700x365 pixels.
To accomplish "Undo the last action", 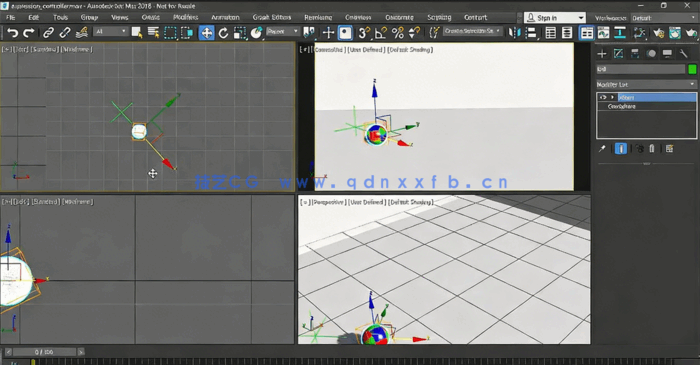I will (12, 33).
